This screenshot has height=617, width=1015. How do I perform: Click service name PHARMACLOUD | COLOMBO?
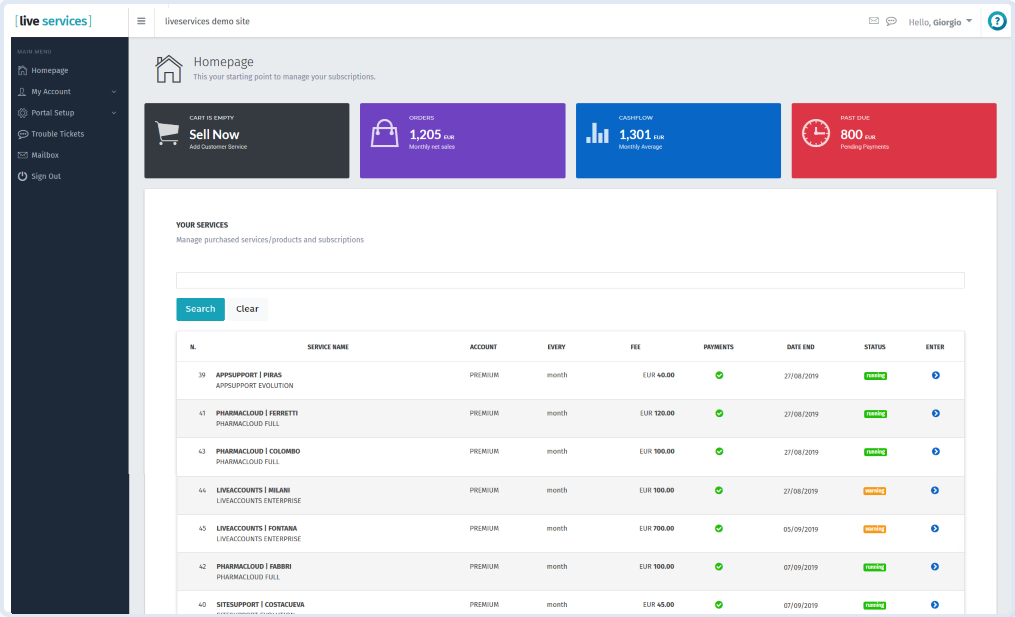tap(258, 451)
